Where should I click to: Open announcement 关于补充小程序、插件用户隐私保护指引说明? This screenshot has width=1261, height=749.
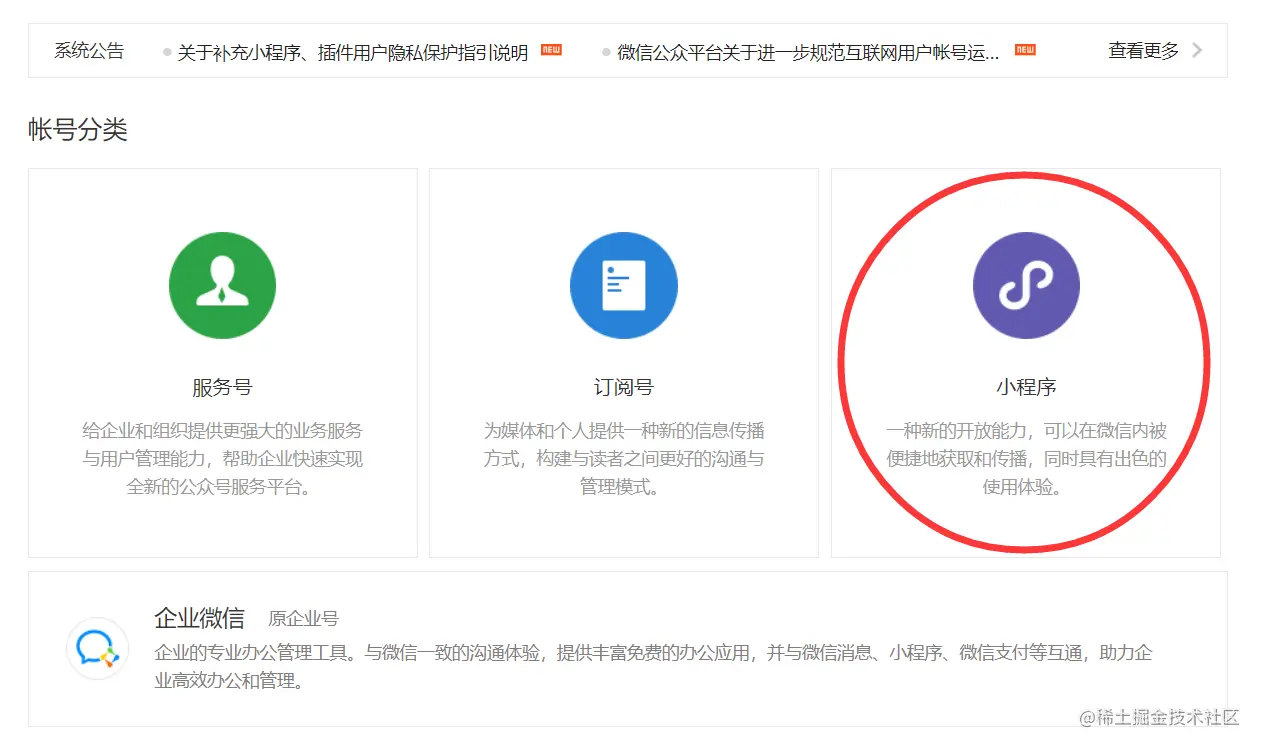coord(353,53)
